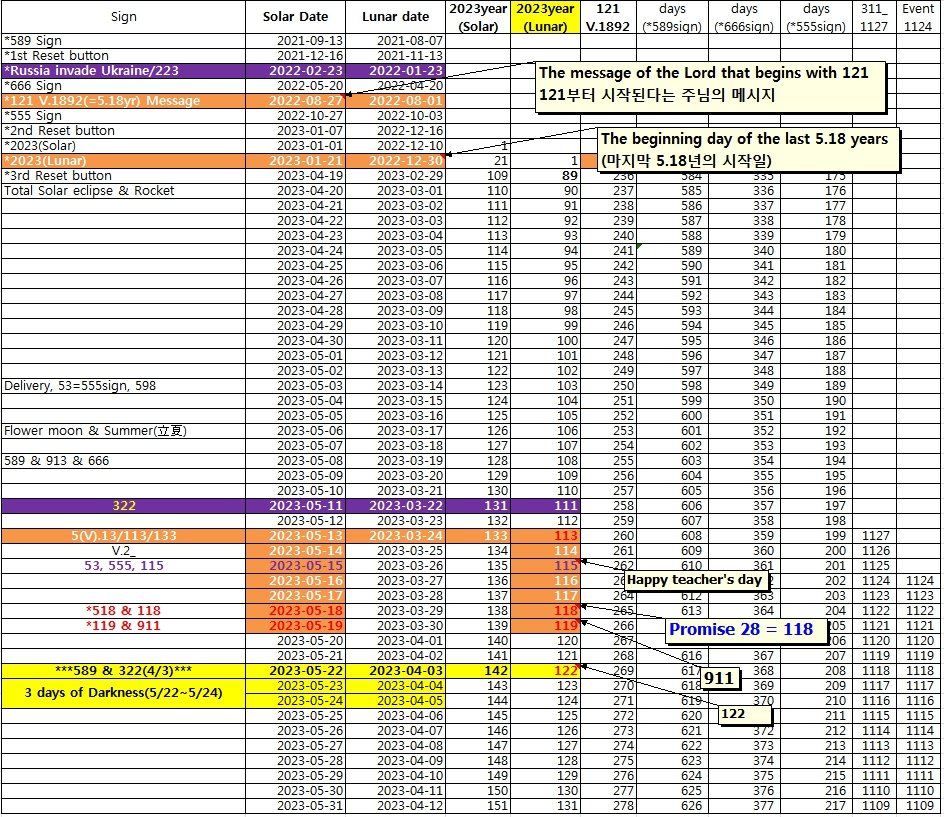Click the days (*555sign) header

tap(816, 17)
